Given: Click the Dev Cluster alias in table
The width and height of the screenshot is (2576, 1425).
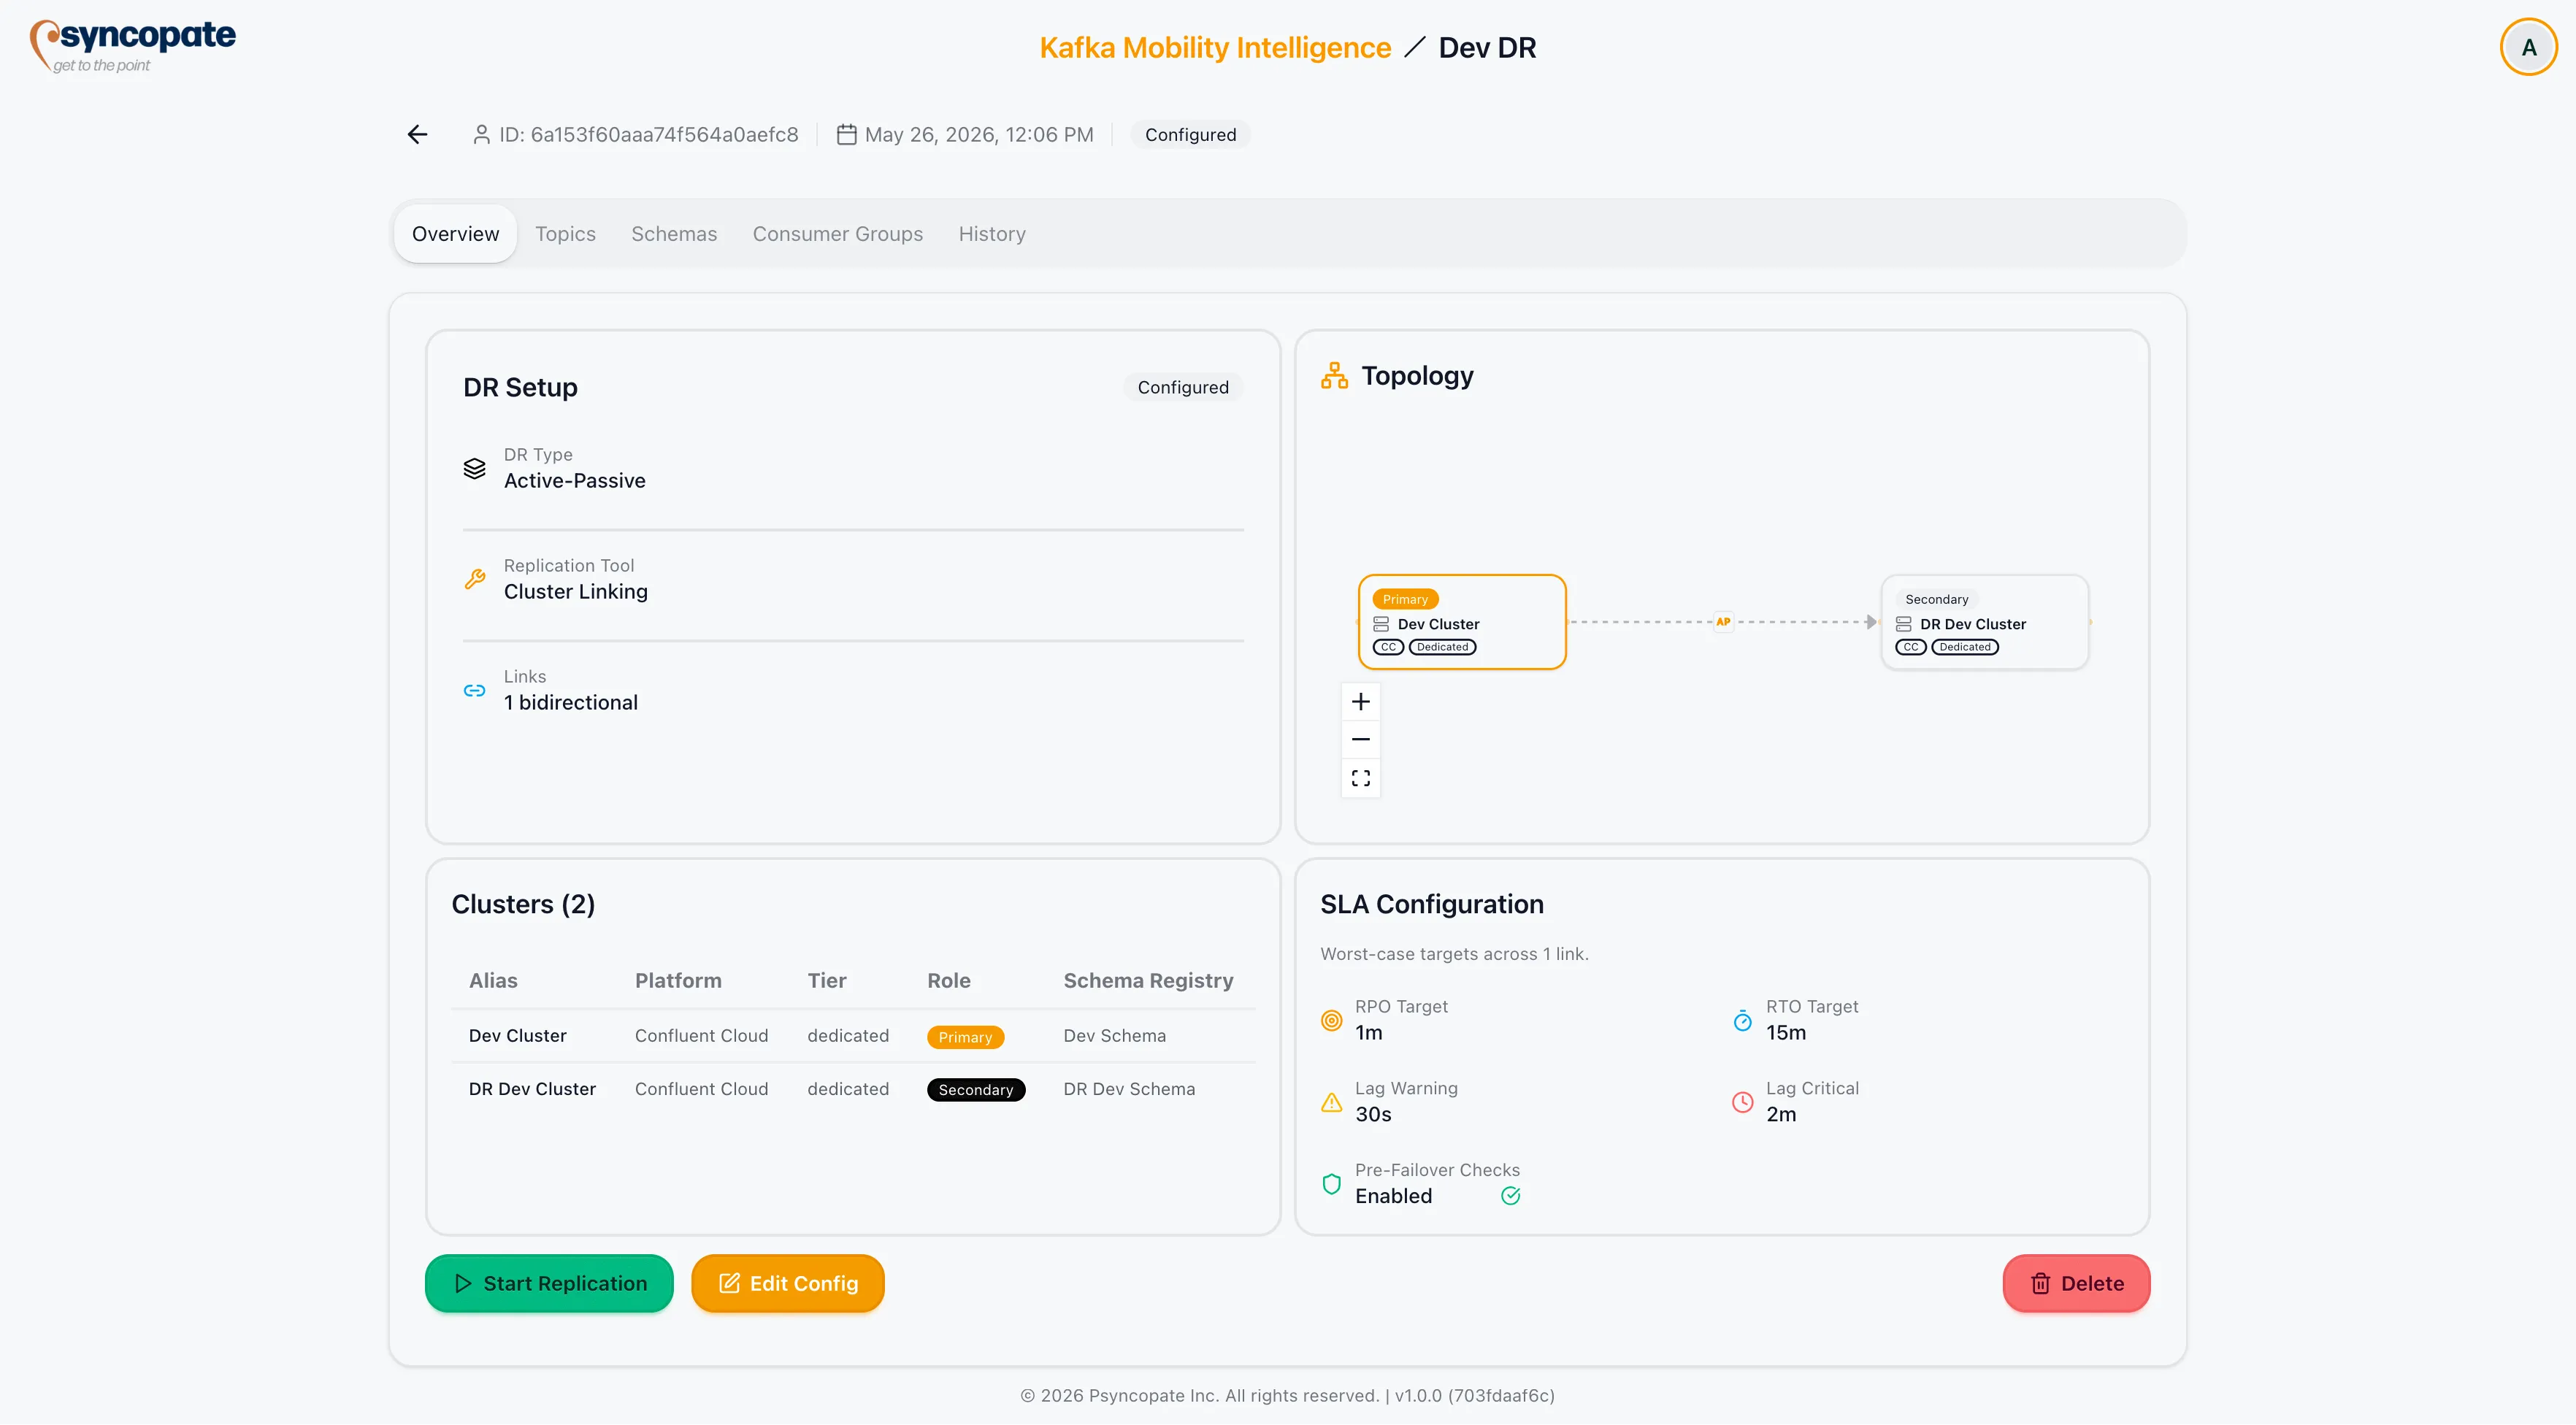Looking at the screenshot, I should [x=517, y=1036].
